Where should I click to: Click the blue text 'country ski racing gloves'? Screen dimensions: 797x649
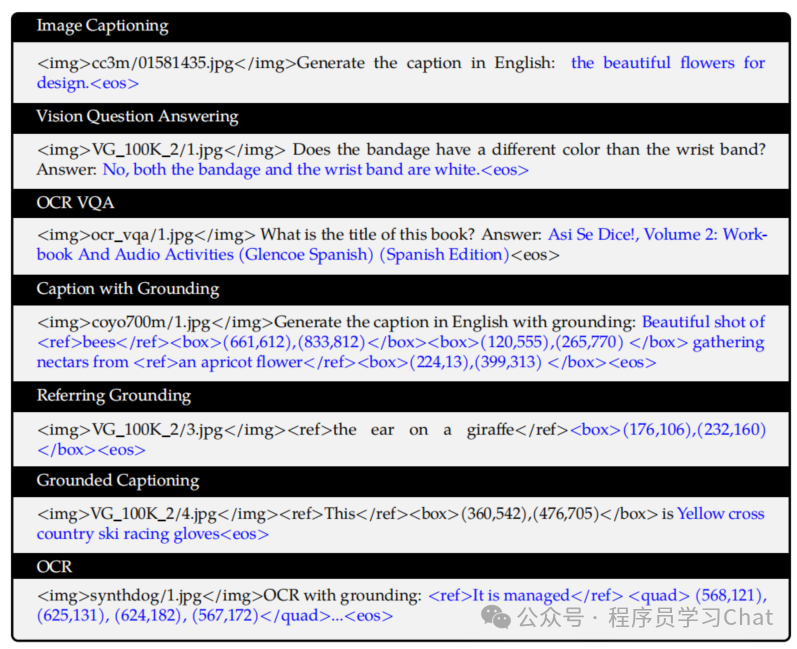[x=129, y=535]
